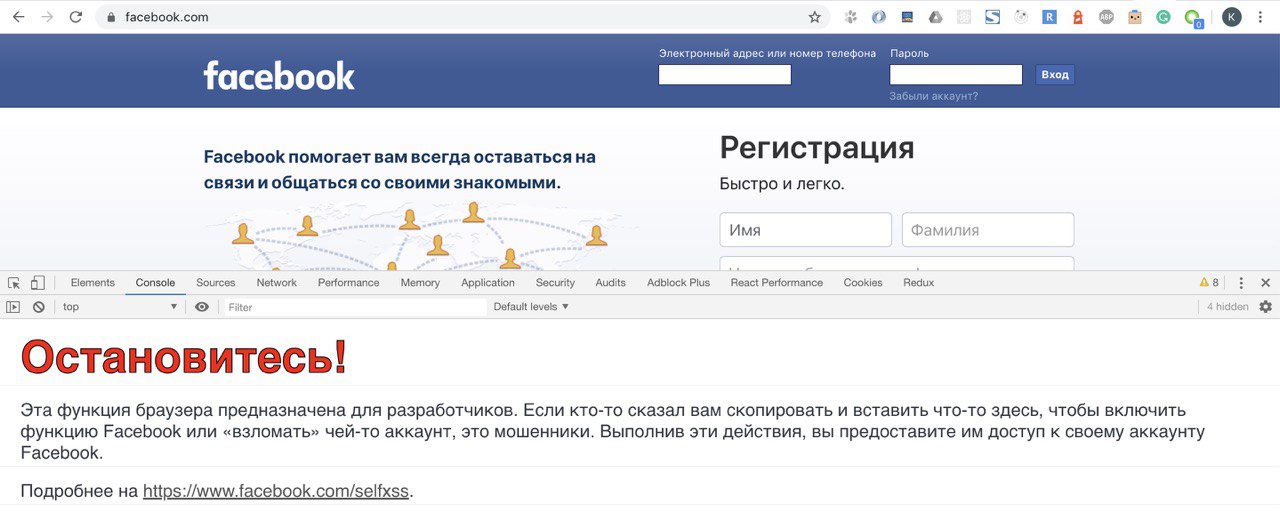Open Chrome's three-dot menu

1262,17
